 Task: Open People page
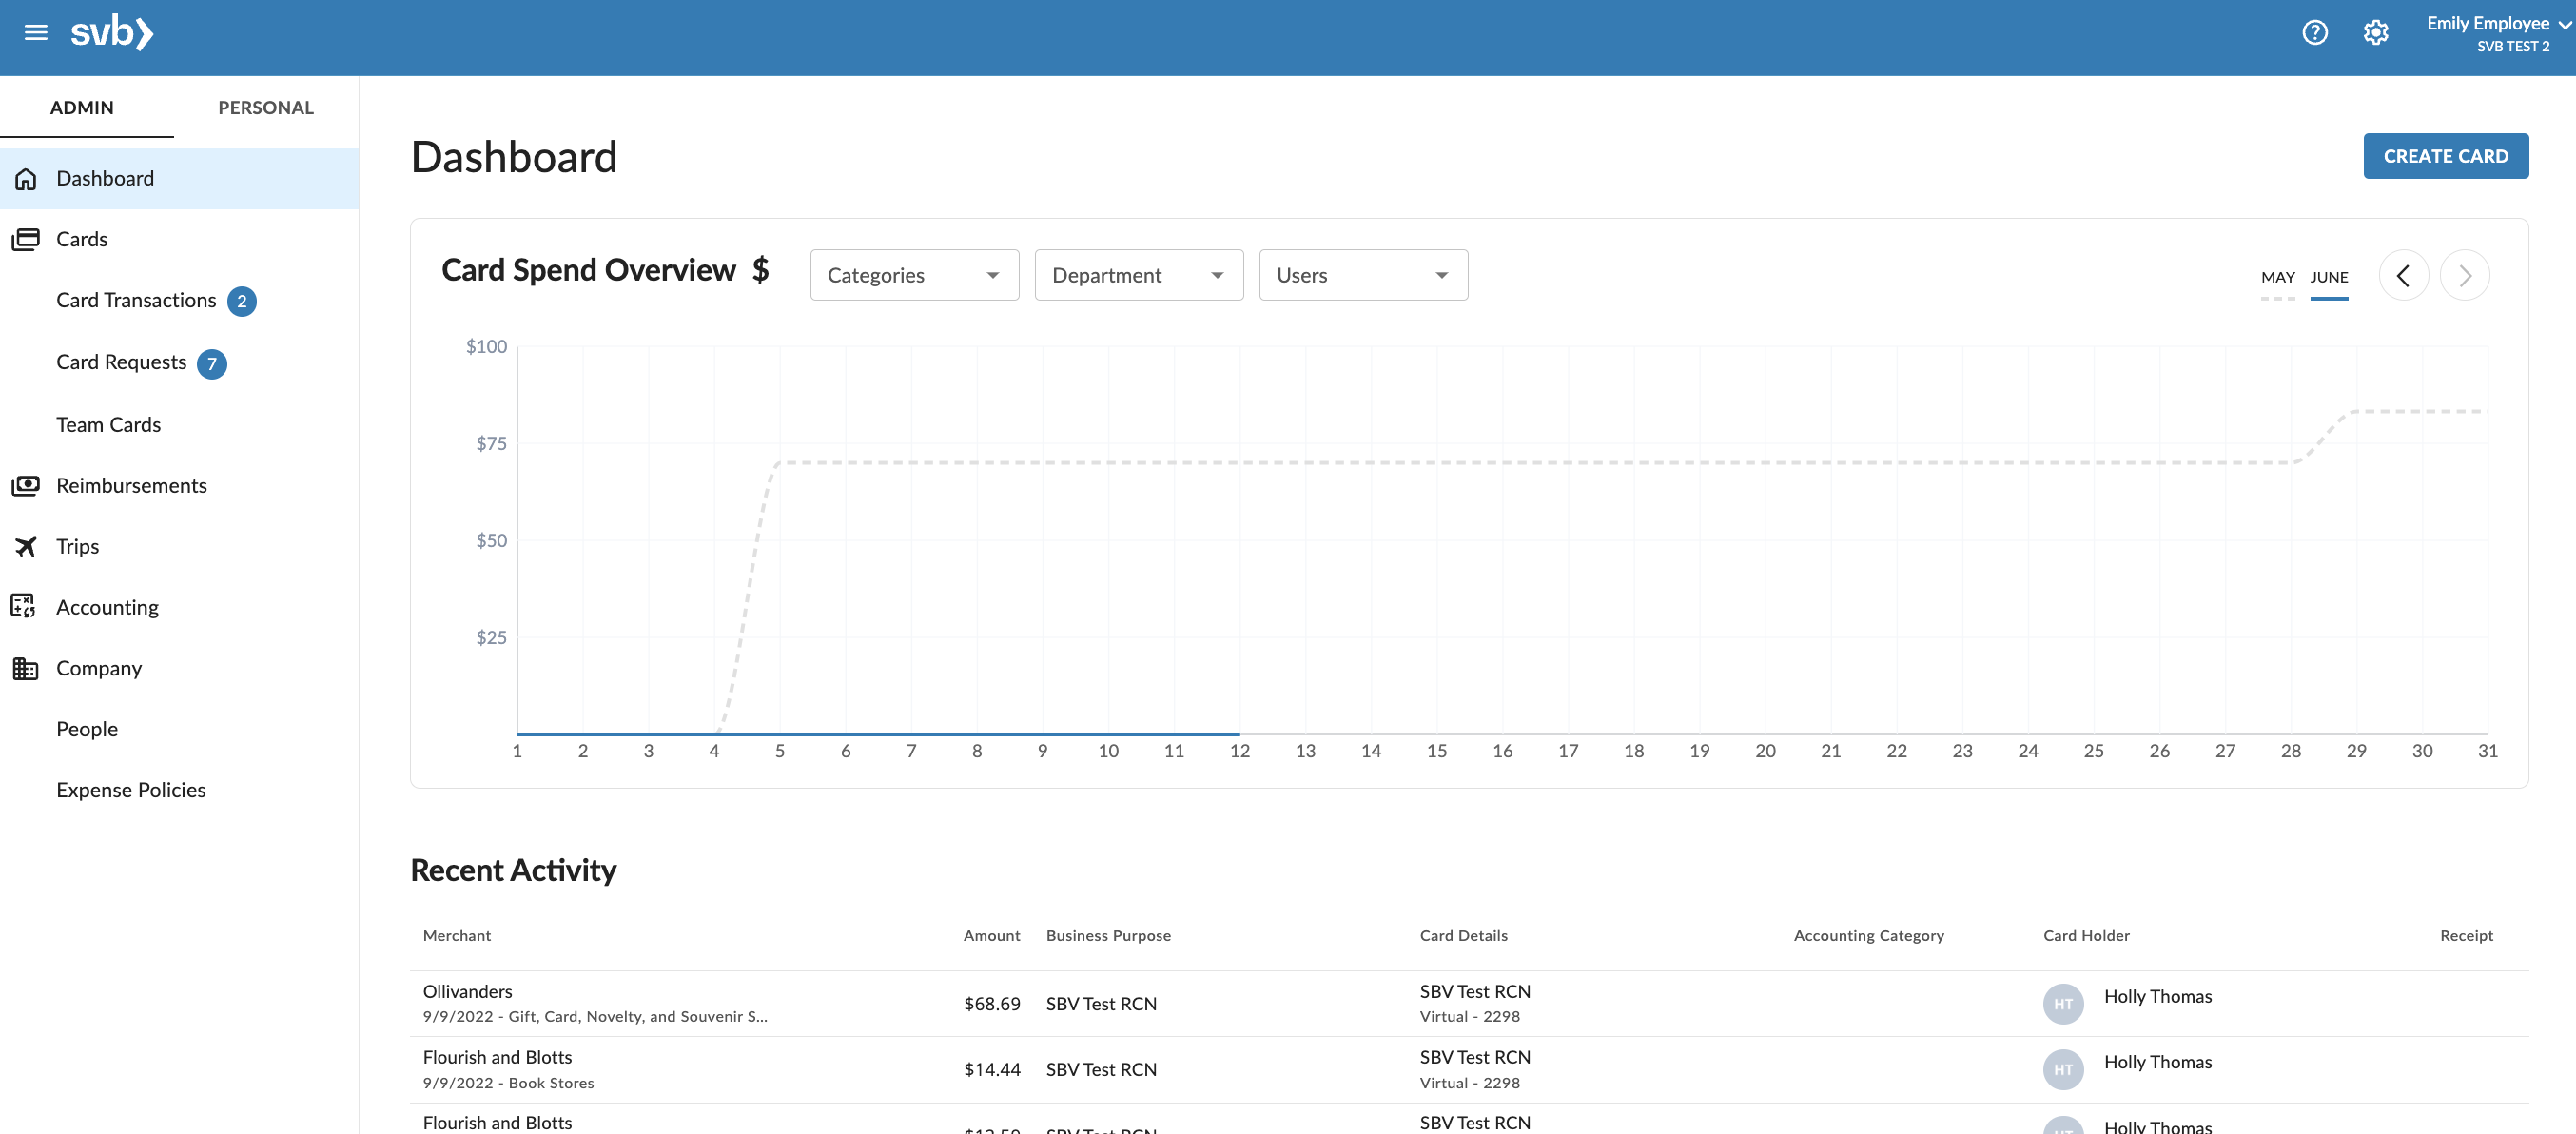[x=87, y=730]
